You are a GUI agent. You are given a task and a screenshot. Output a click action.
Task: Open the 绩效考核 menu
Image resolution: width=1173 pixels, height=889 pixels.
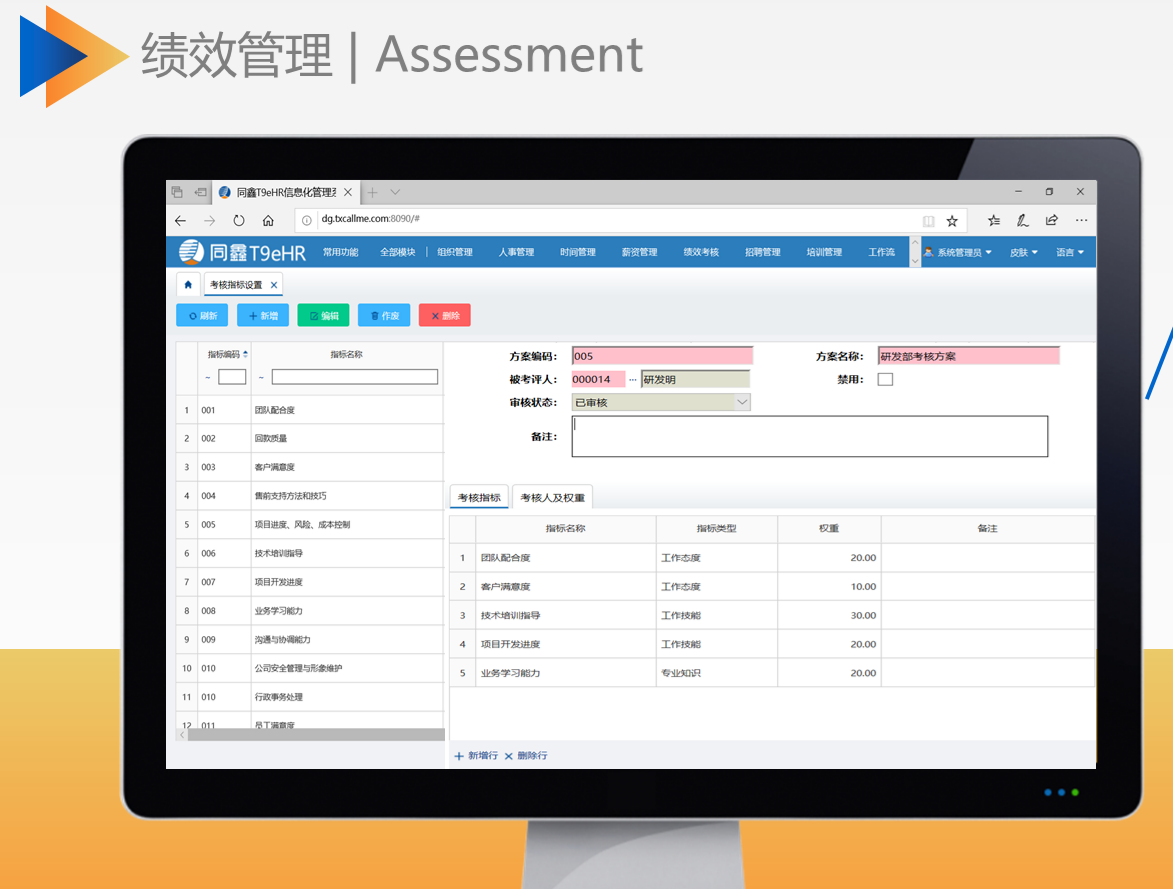coord(701,252)
